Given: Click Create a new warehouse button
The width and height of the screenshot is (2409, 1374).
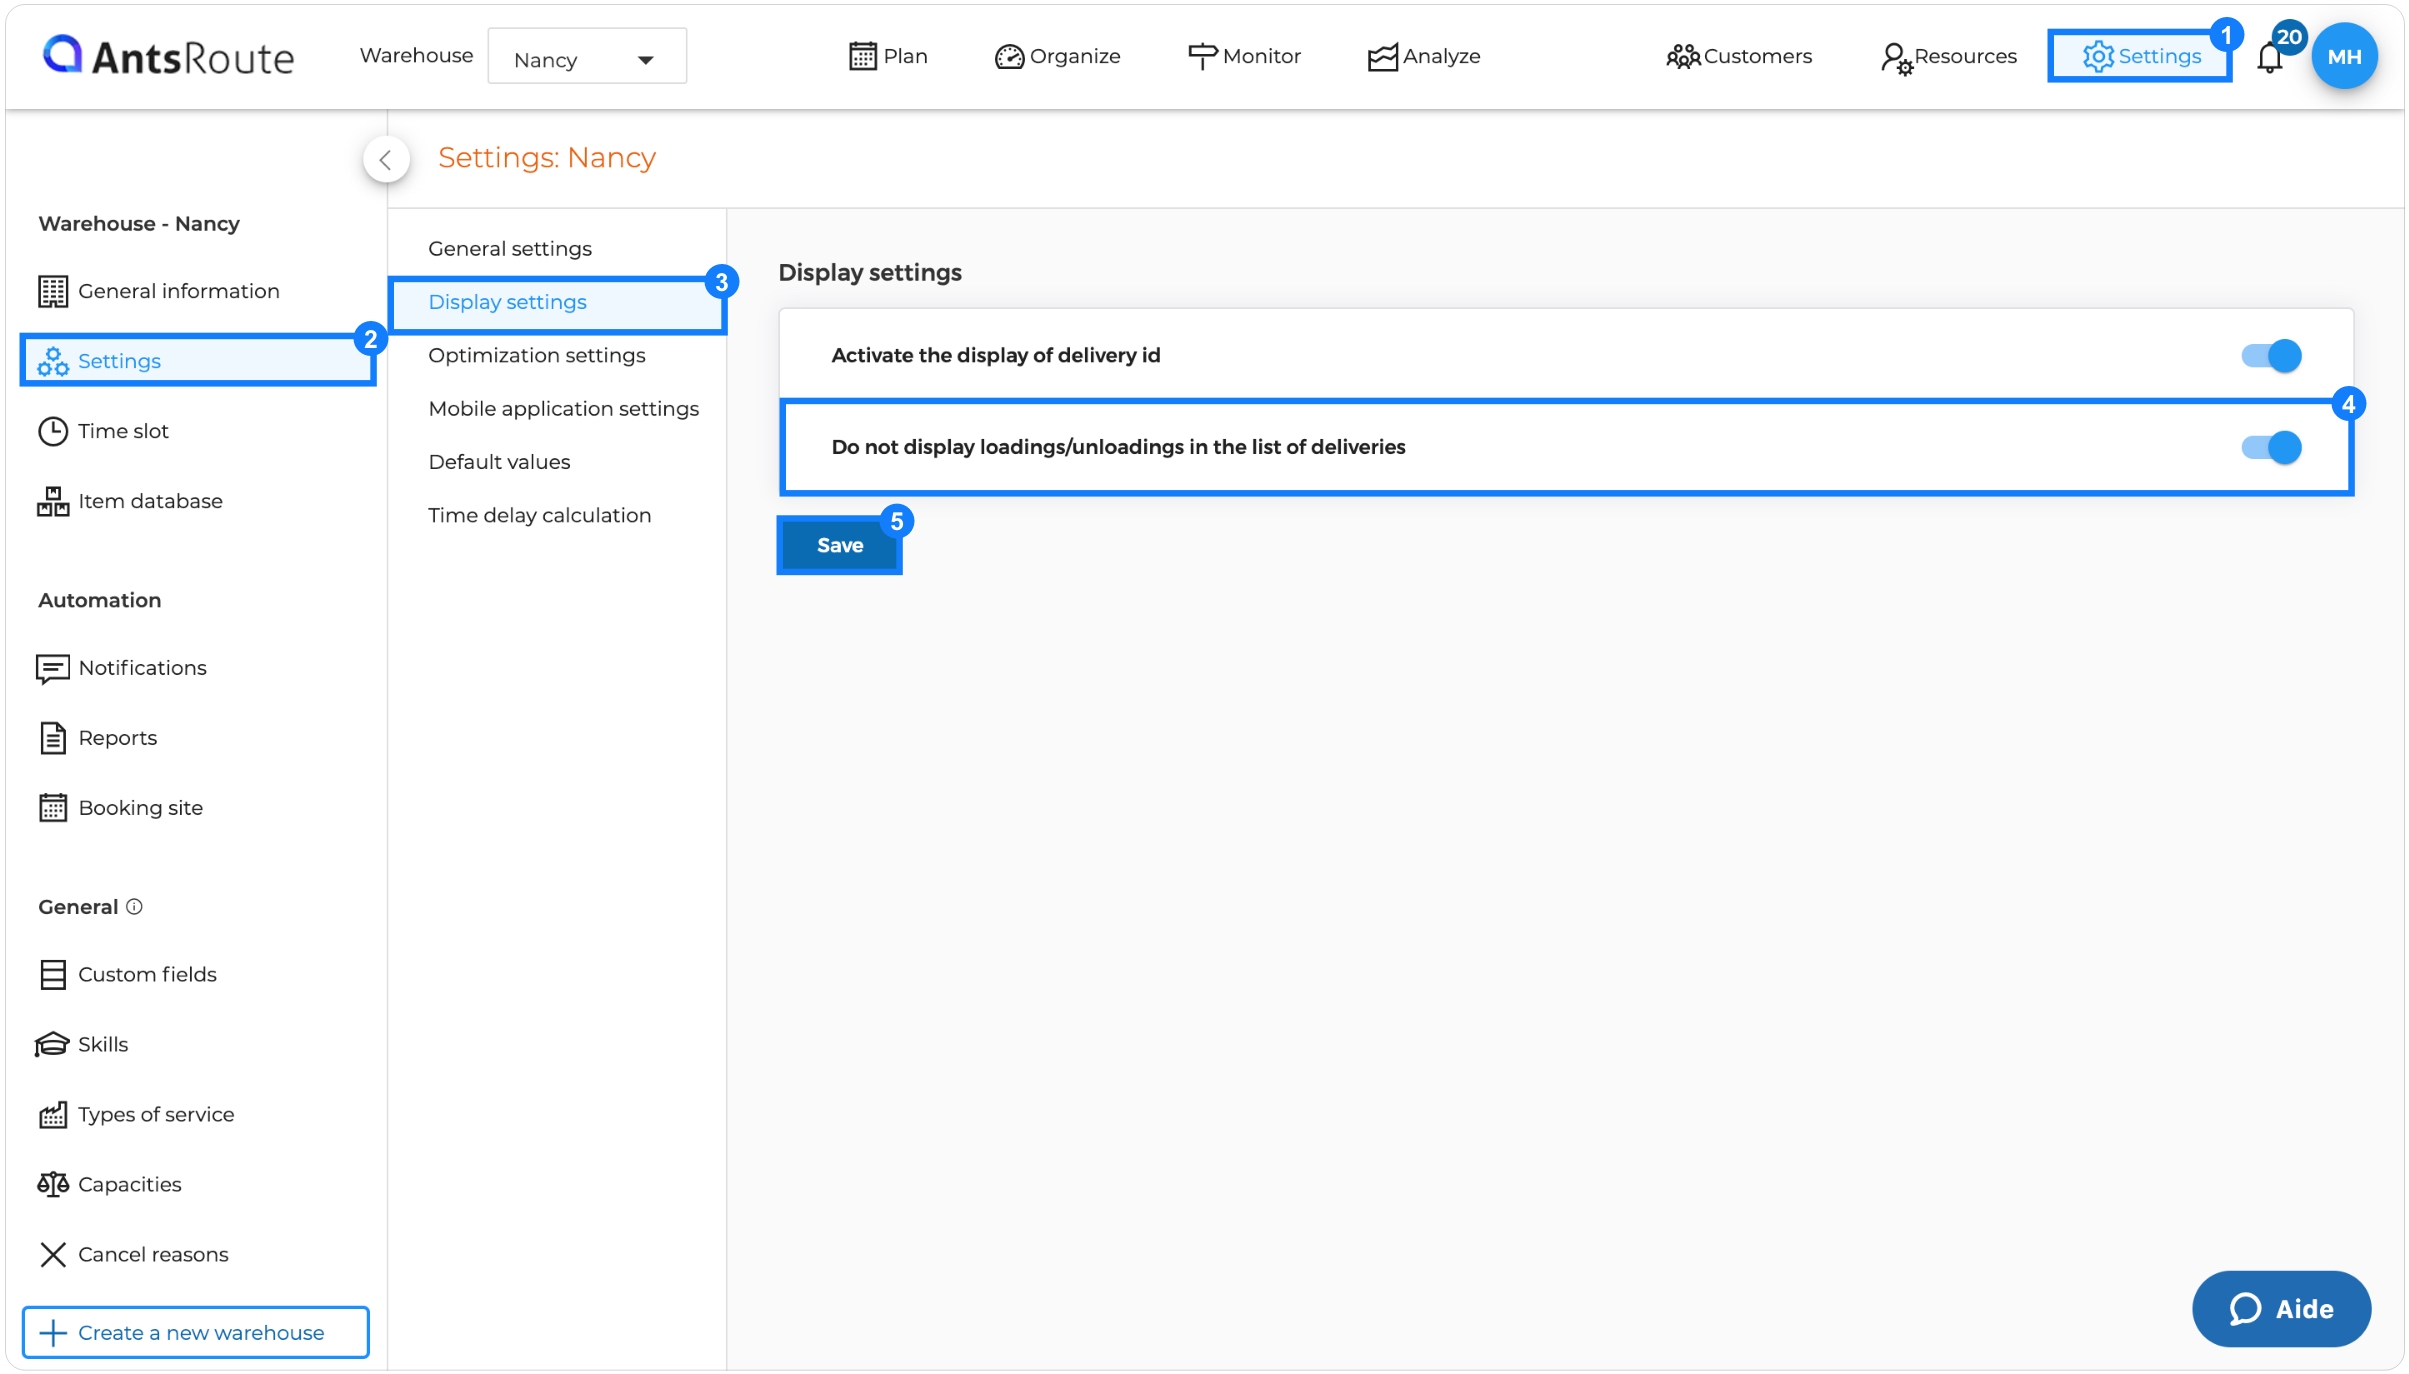Looking at the screenshot, I should 196,1332.
